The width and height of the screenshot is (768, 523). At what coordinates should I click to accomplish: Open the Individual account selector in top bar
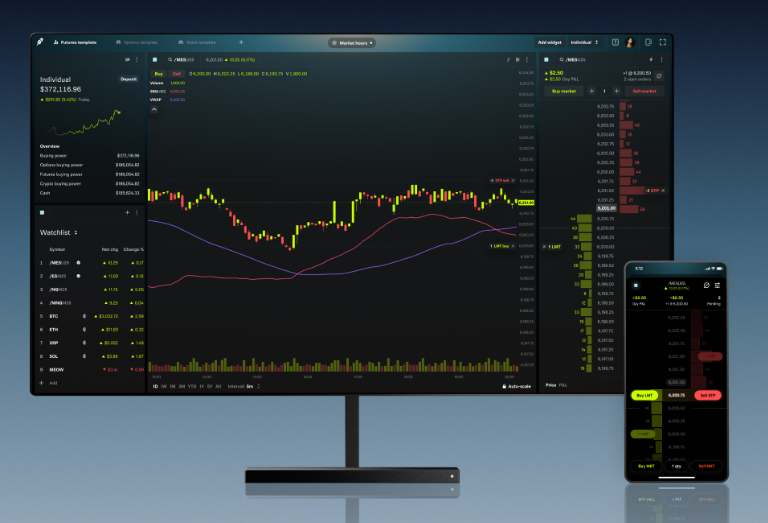584,43
